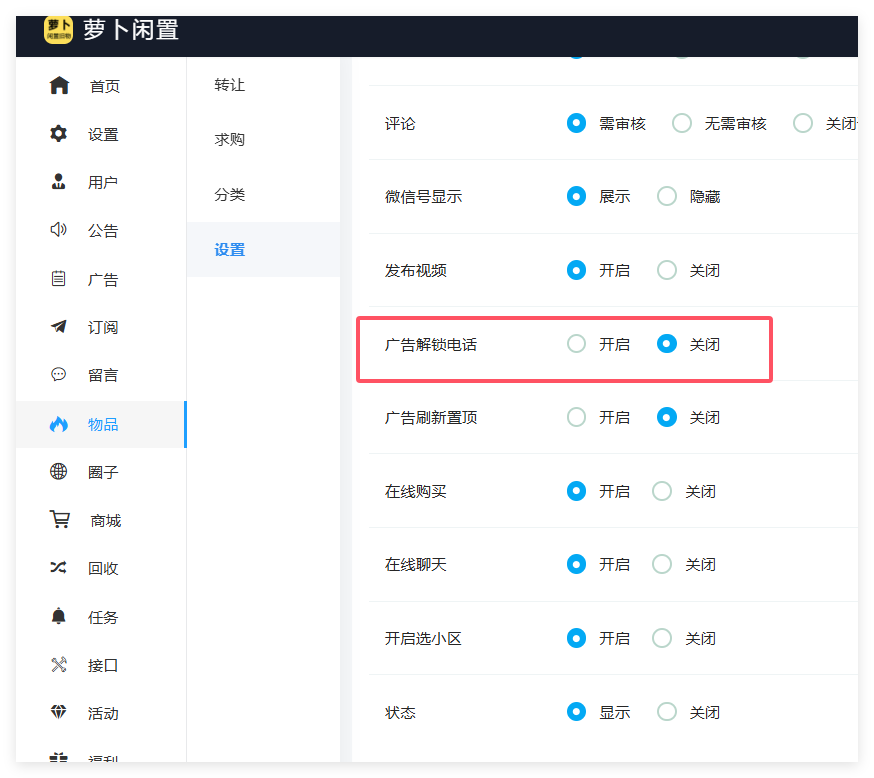Viewport: 874px width, 778px height.
Task: Click the tools icon beside 接口
Action: [59, 665]
